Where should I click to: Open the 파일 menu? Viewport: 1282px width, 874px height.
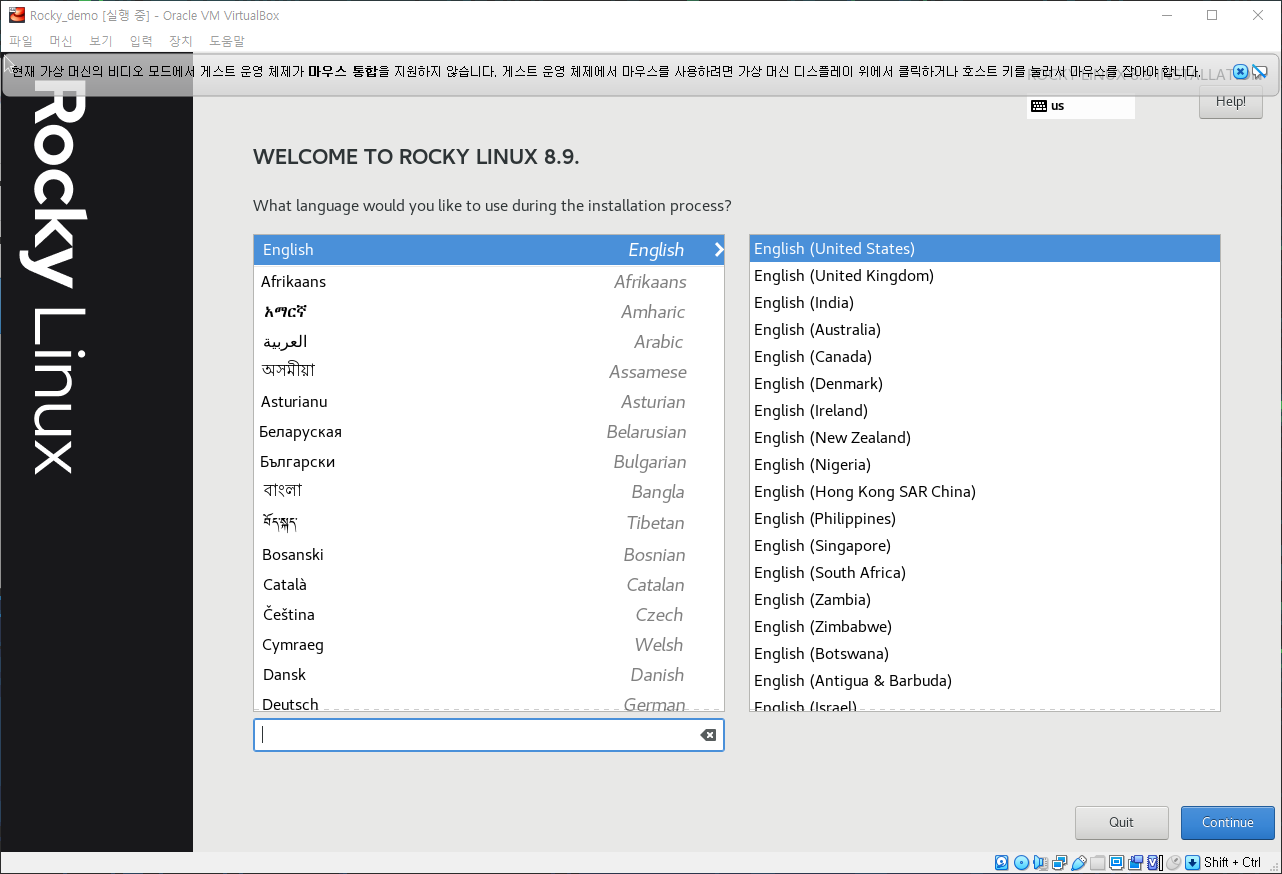point(21,41)
